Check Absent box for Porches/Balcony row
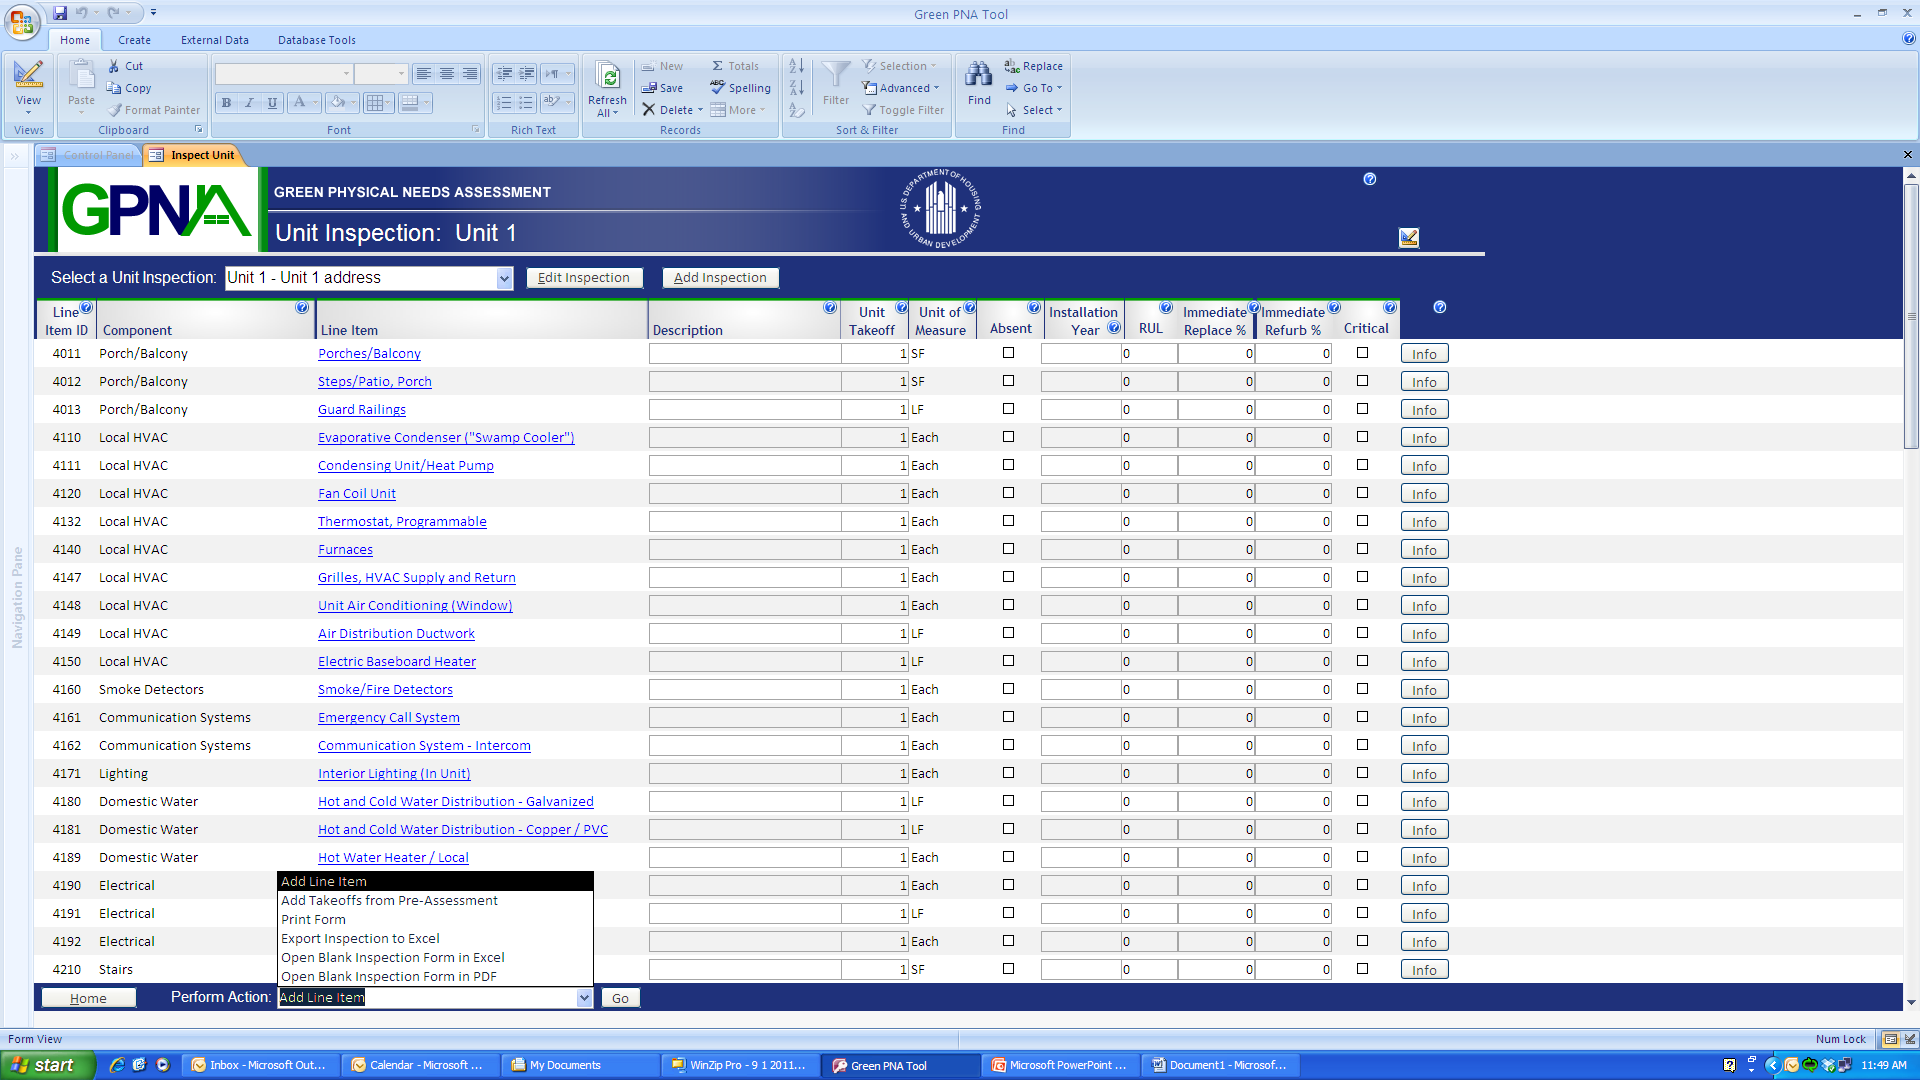Image resolution: width=1920 pixels, height=1080 pixels. tap(1008, 353)
